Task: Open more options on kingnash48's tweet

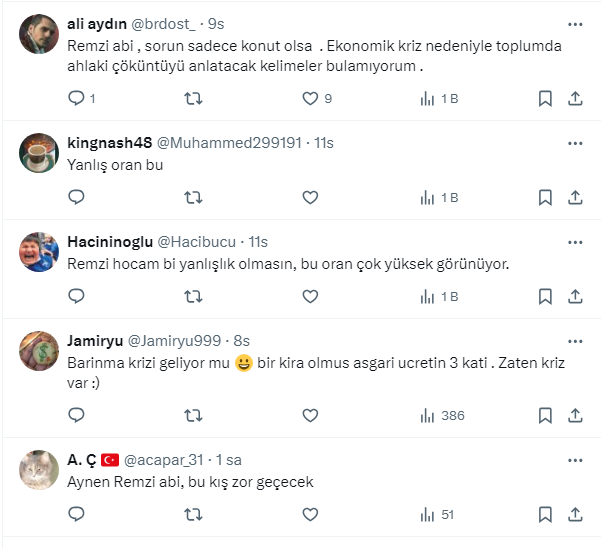Action: click(x=575, y=142)
